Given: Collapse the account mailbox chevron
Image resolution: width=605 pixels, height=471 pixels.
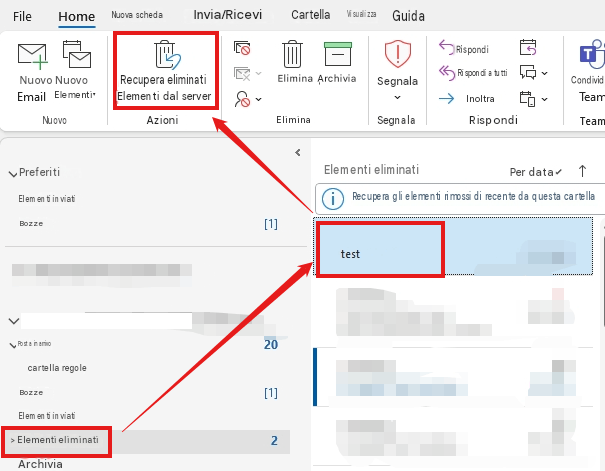Looking at the screenshot, I should [14, 321].
